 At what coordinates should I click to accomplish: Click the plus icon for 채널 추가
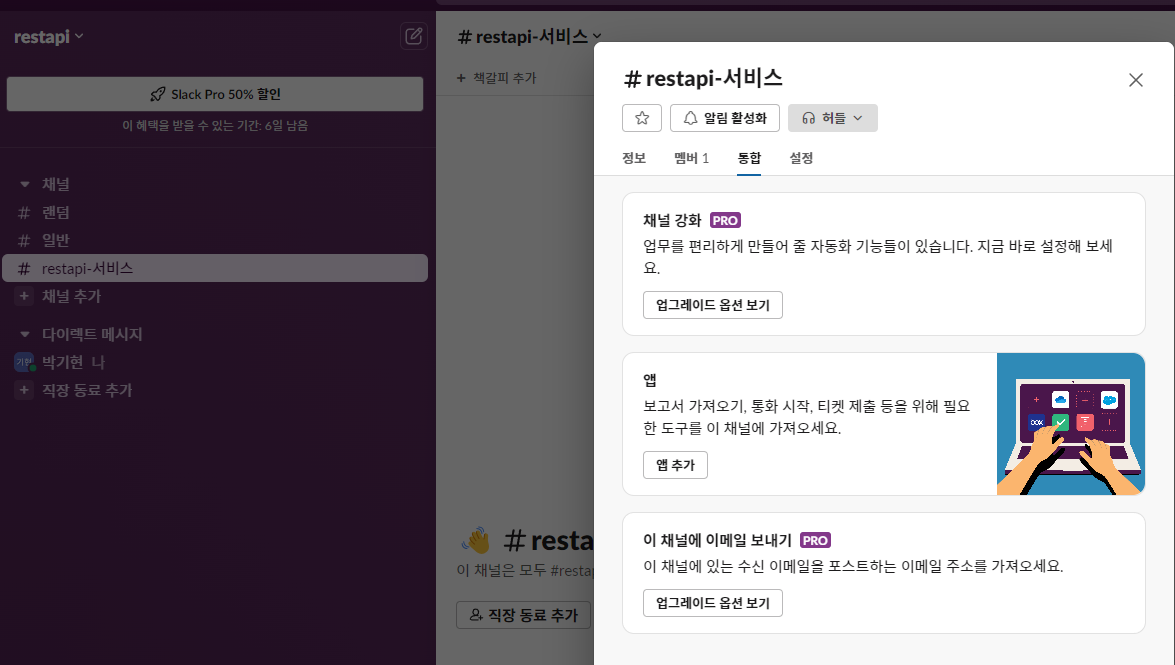24,296
